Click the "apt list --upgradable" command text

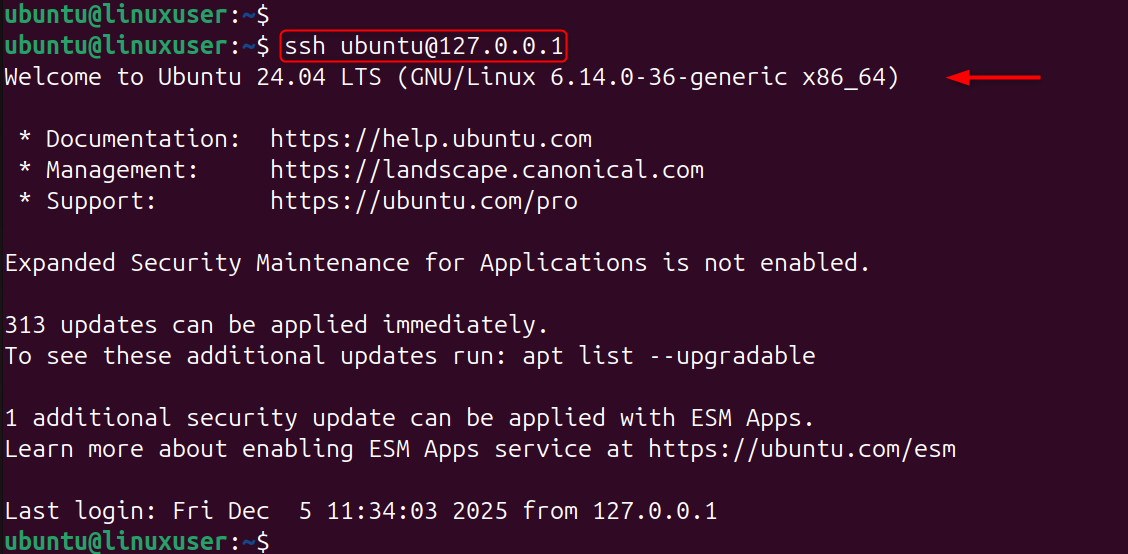669,356
